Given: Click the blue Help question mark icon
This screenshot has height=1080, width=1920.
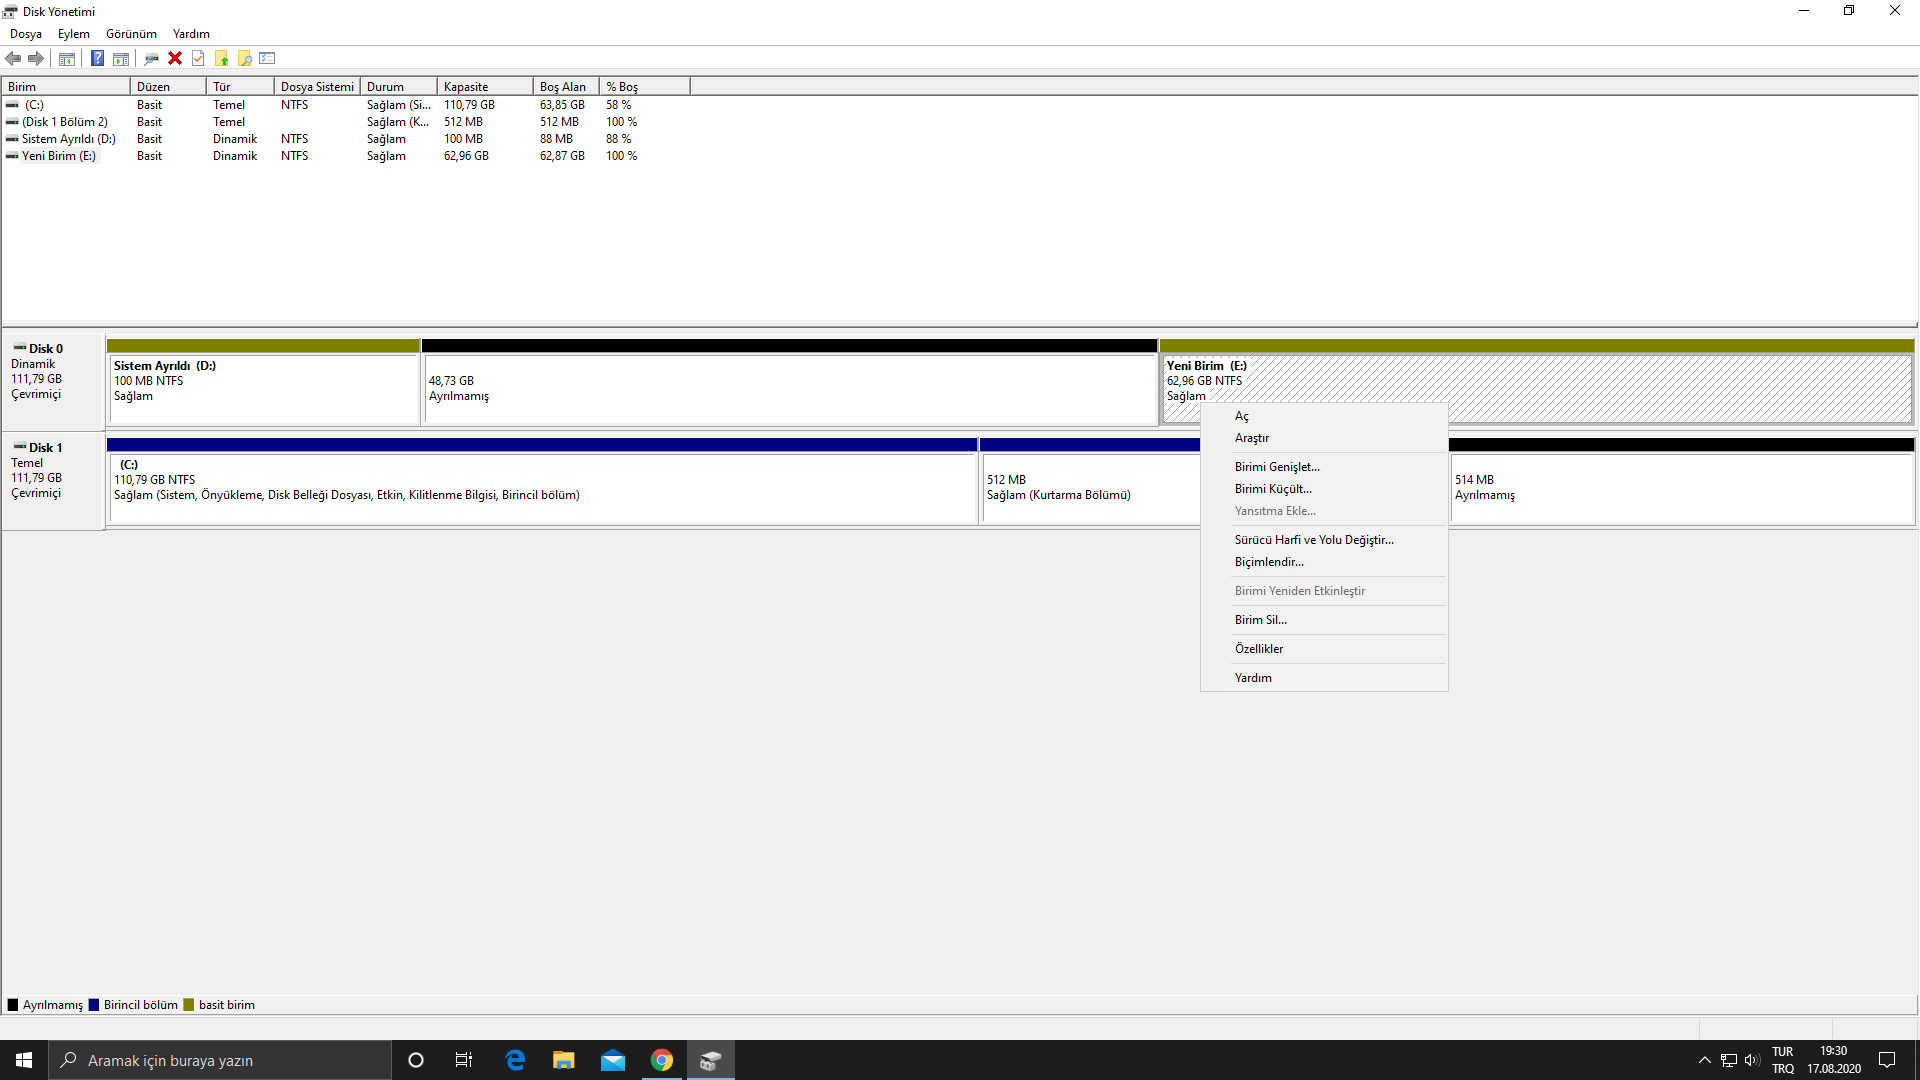Looking at the screenshot, I should [x=97, y=58].
